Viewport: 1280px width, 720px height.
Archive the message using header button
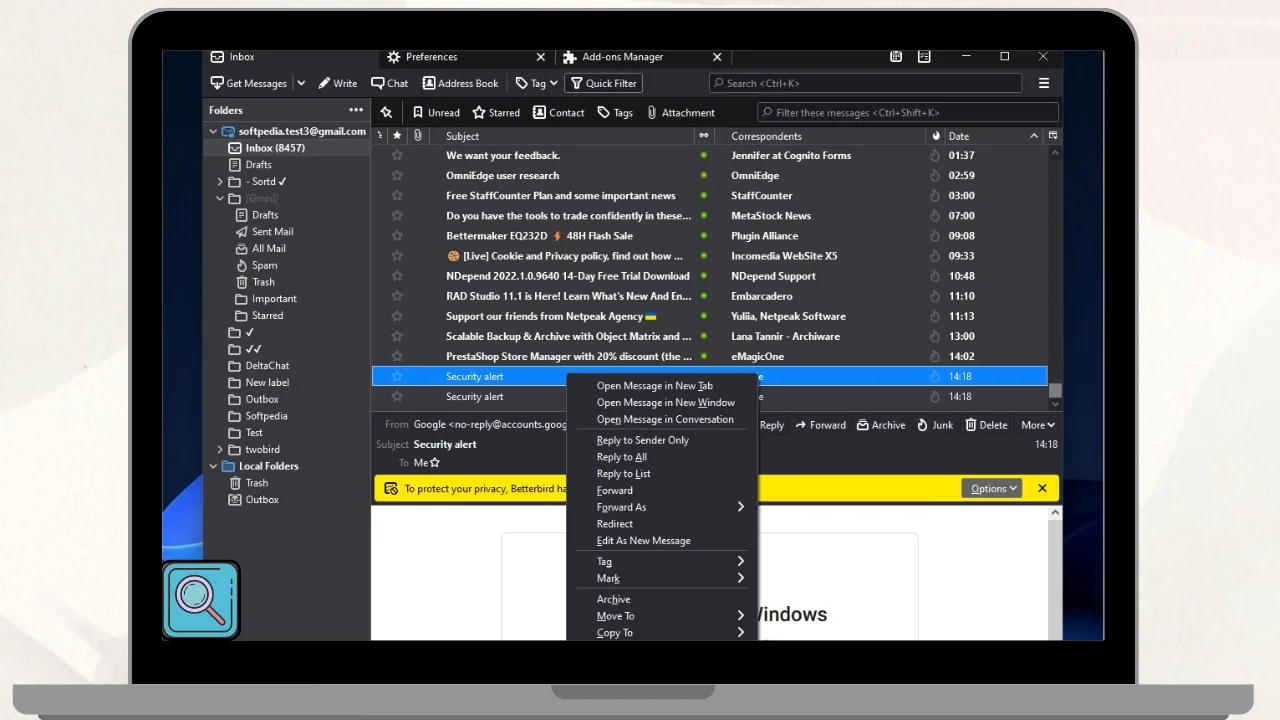pos(880,425)
